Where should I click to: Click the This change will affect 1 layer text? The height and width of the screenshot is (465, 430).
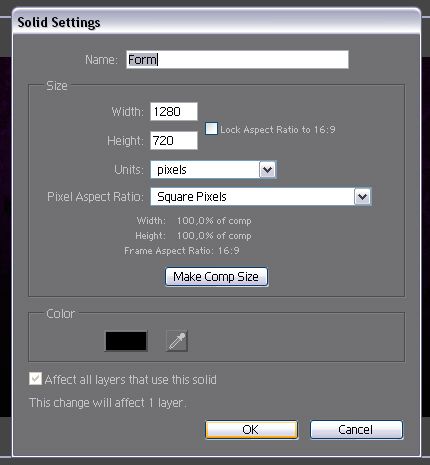tap(108, 403)
